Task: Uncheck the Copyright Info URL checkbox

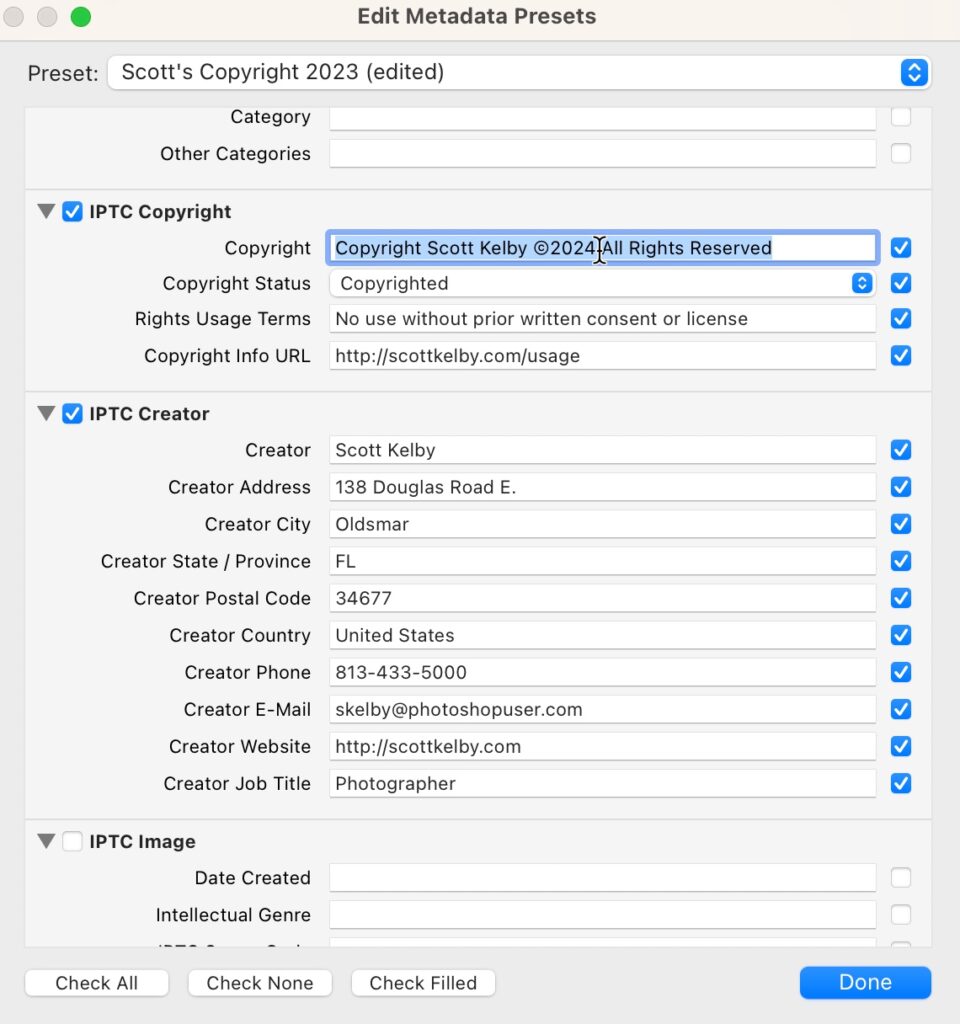Action: [x=901, y=356]
